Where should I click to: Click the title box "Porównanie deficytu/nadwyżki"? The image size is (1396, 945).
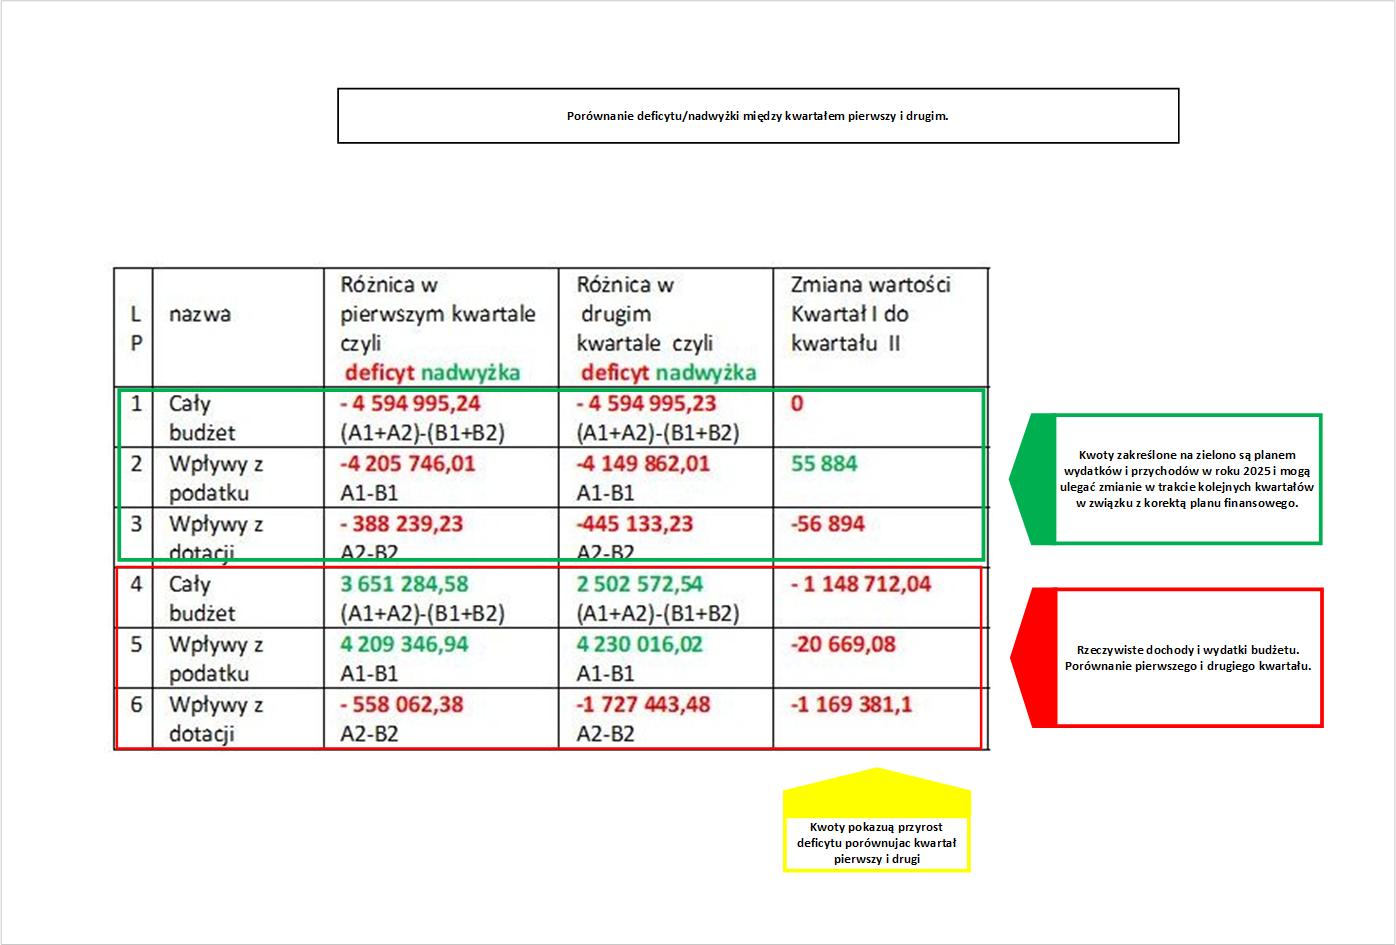757,116
